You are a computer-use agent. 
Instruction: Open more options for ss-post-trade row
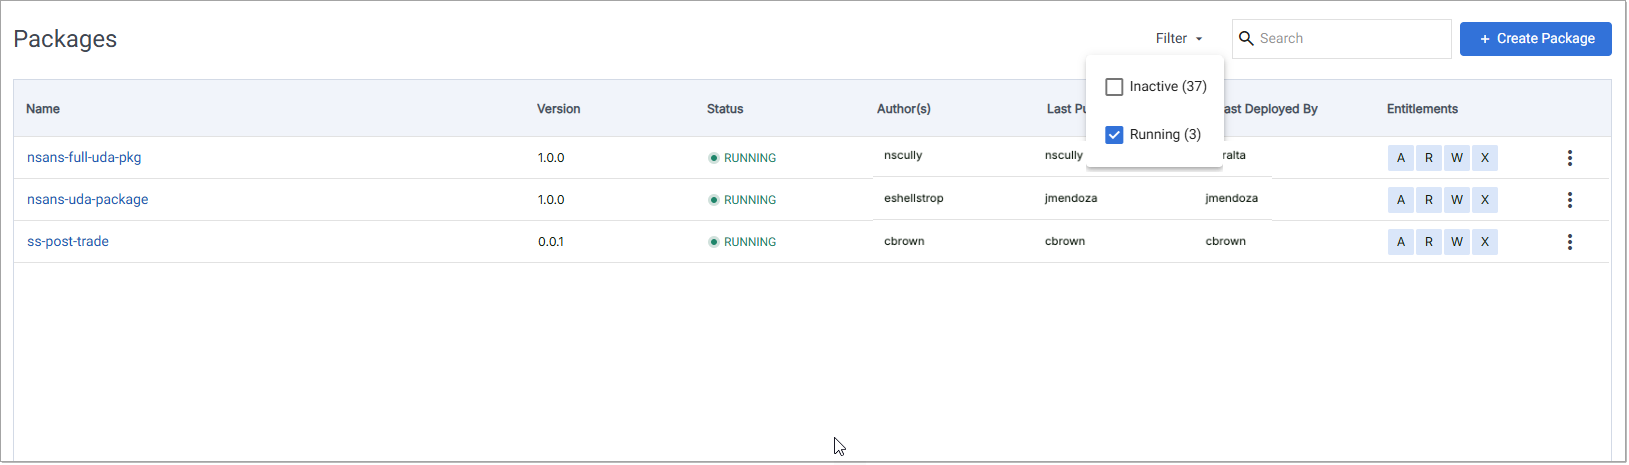(x=1569, y=242)
